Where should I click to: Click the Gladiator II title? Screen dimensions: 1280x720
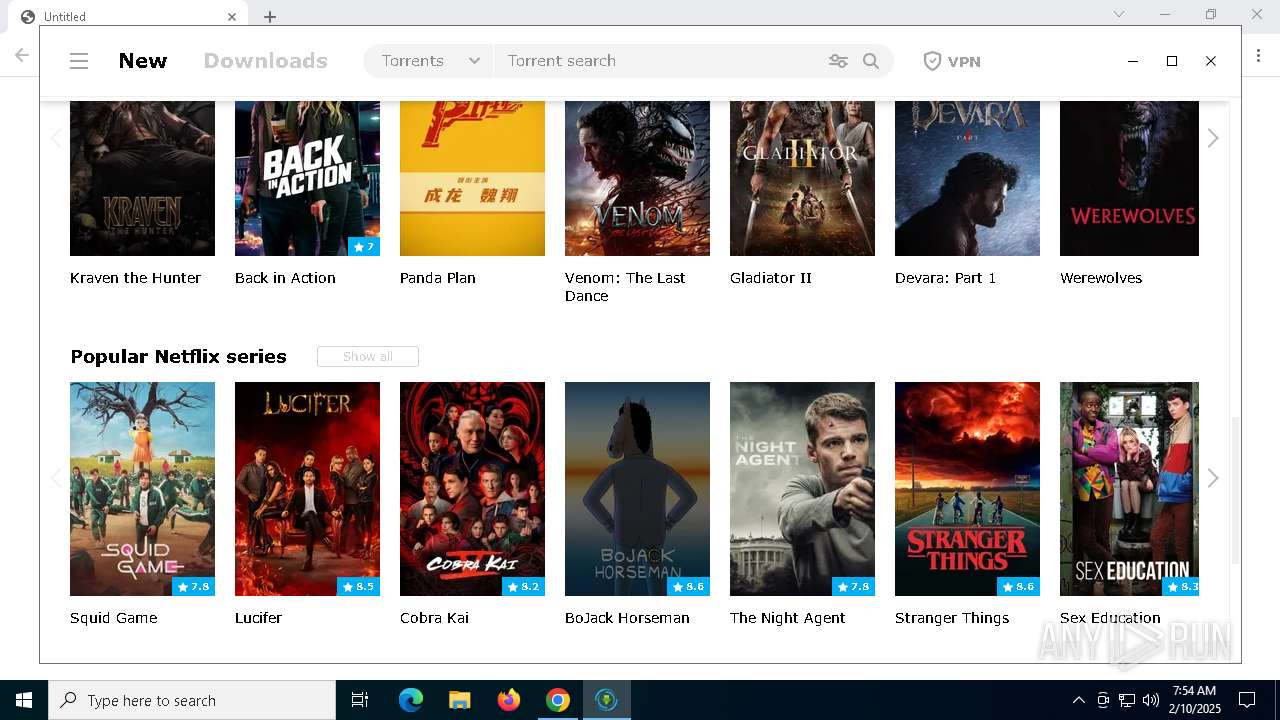point(770,278)
